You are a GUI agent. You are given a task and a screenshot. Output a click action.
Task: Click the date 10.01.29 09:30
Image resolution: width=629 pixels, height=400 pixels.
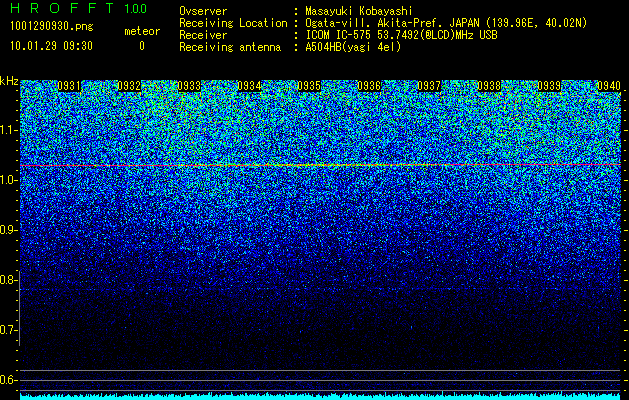(51, 46)
